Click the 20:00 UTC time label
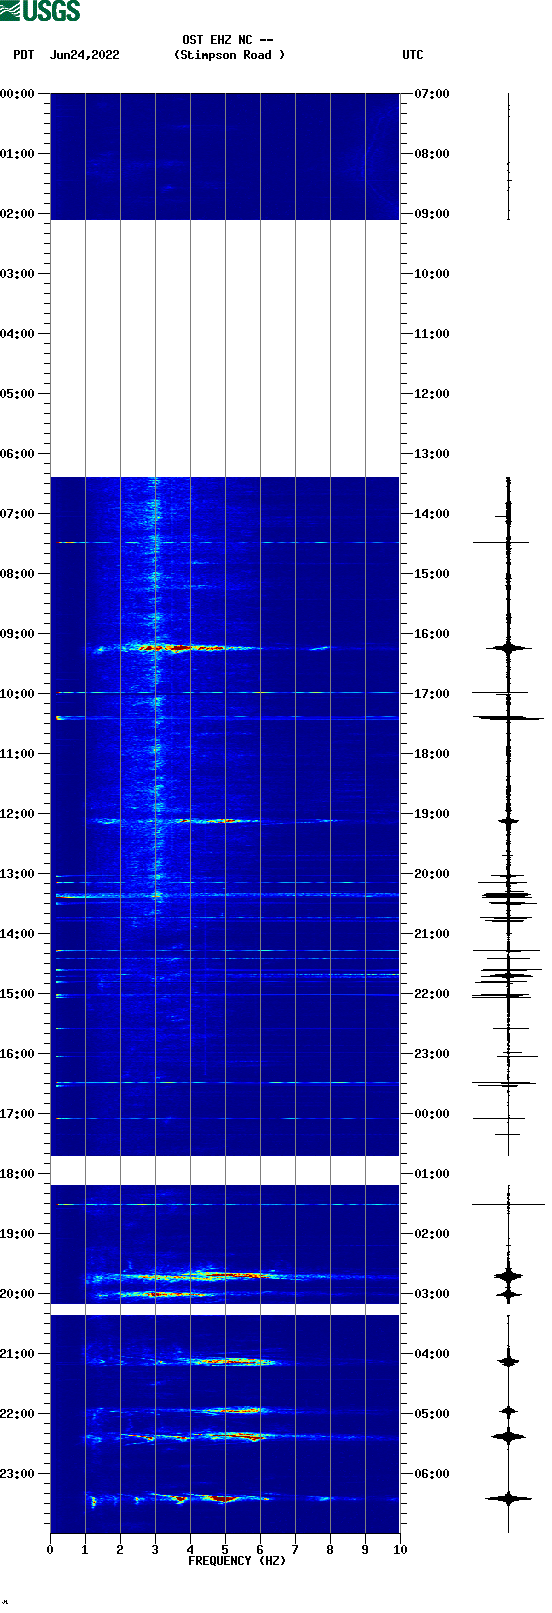This screenshot has height=1613, width=552. click(432, 874)
